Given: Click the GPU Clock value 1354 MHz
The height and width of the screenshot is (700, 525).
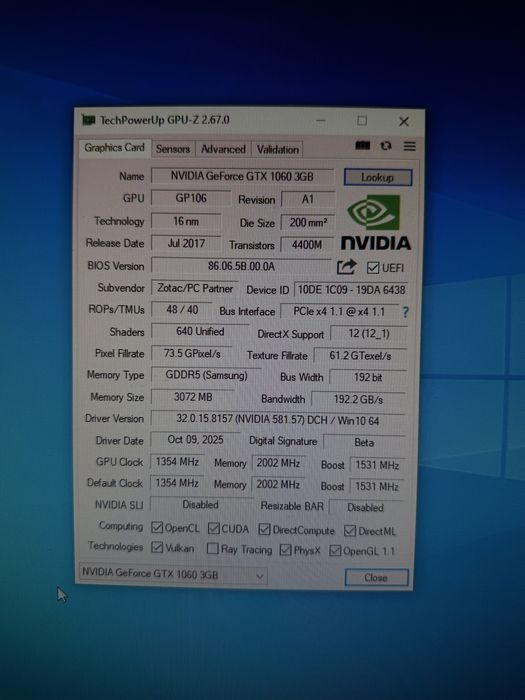Looking at the screenshot, I should coord(177,462).
